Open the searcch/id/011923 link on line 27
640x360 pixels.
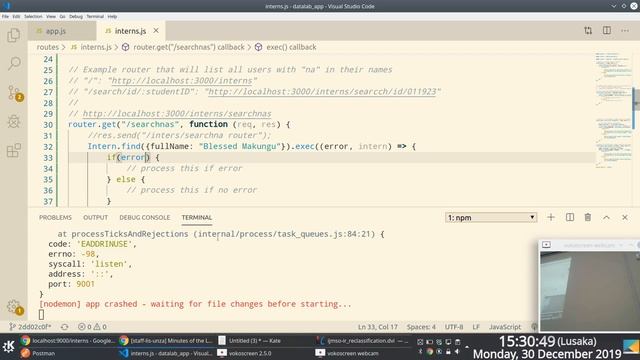(322, 92)
